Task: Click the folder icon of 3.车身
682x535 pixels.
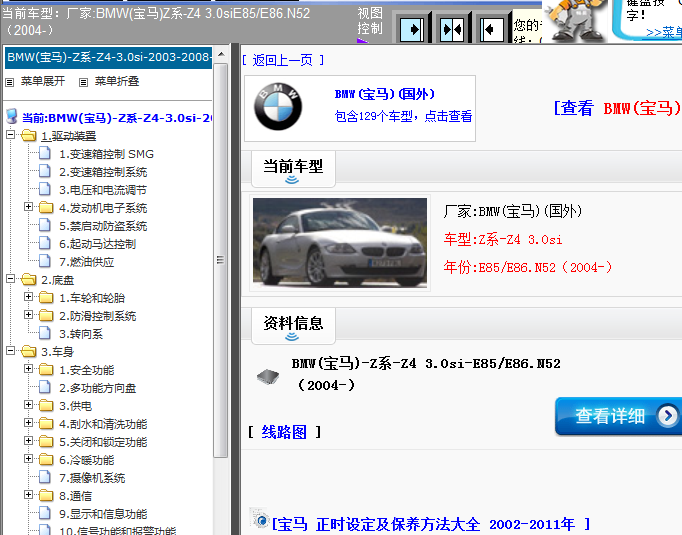Action: click(x=29, y=351)
